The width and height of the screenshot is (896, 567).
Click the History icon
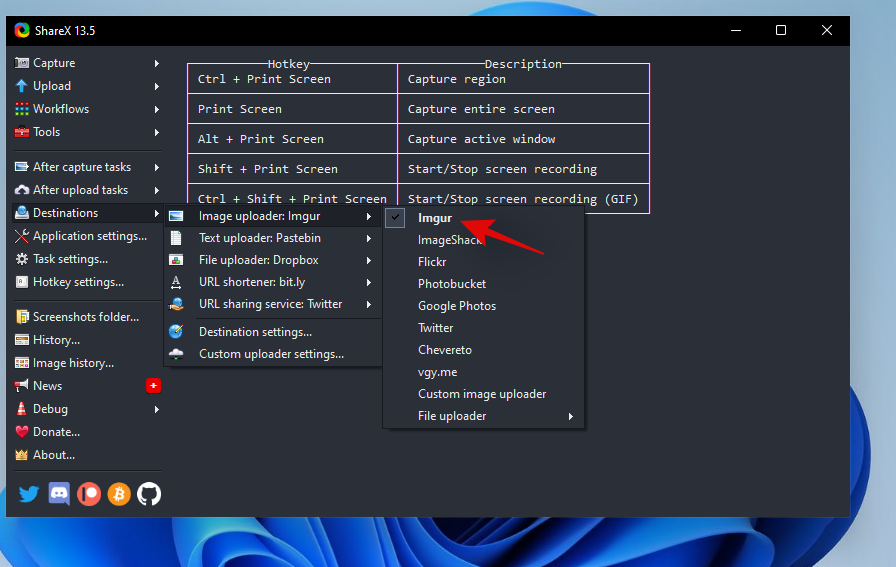[22, 340]
